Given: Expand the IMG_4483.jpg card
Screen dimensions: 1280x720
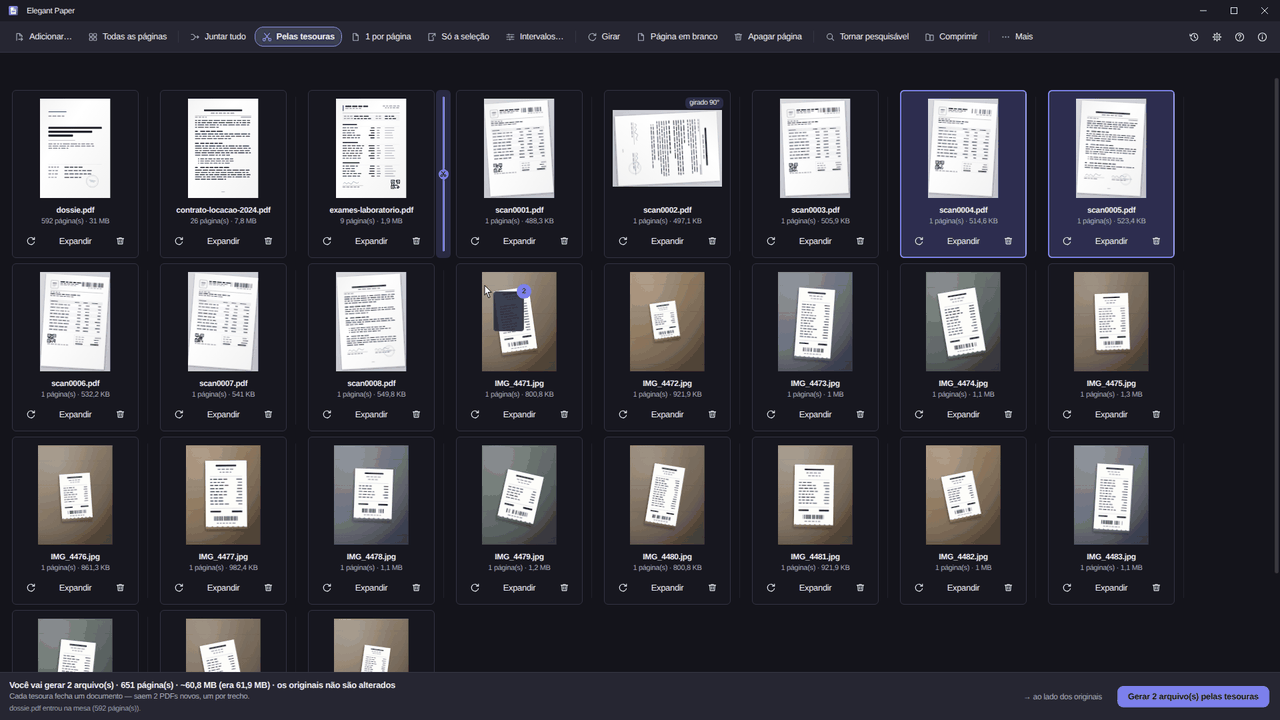Looking at the screenshot, I should (x=1111, y=588).
